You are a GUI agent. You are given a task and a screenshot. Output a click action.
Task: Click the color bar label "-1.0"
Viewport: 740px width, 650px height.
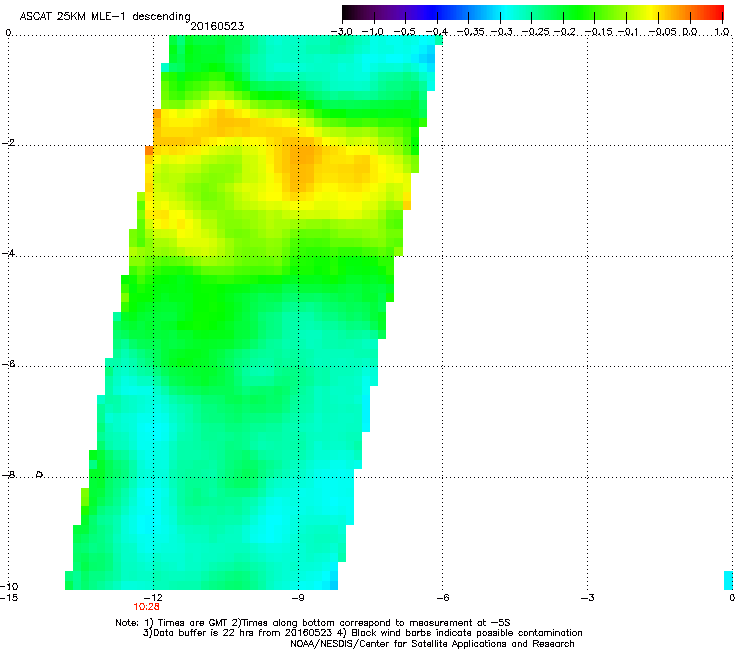(x=373, y=32)
